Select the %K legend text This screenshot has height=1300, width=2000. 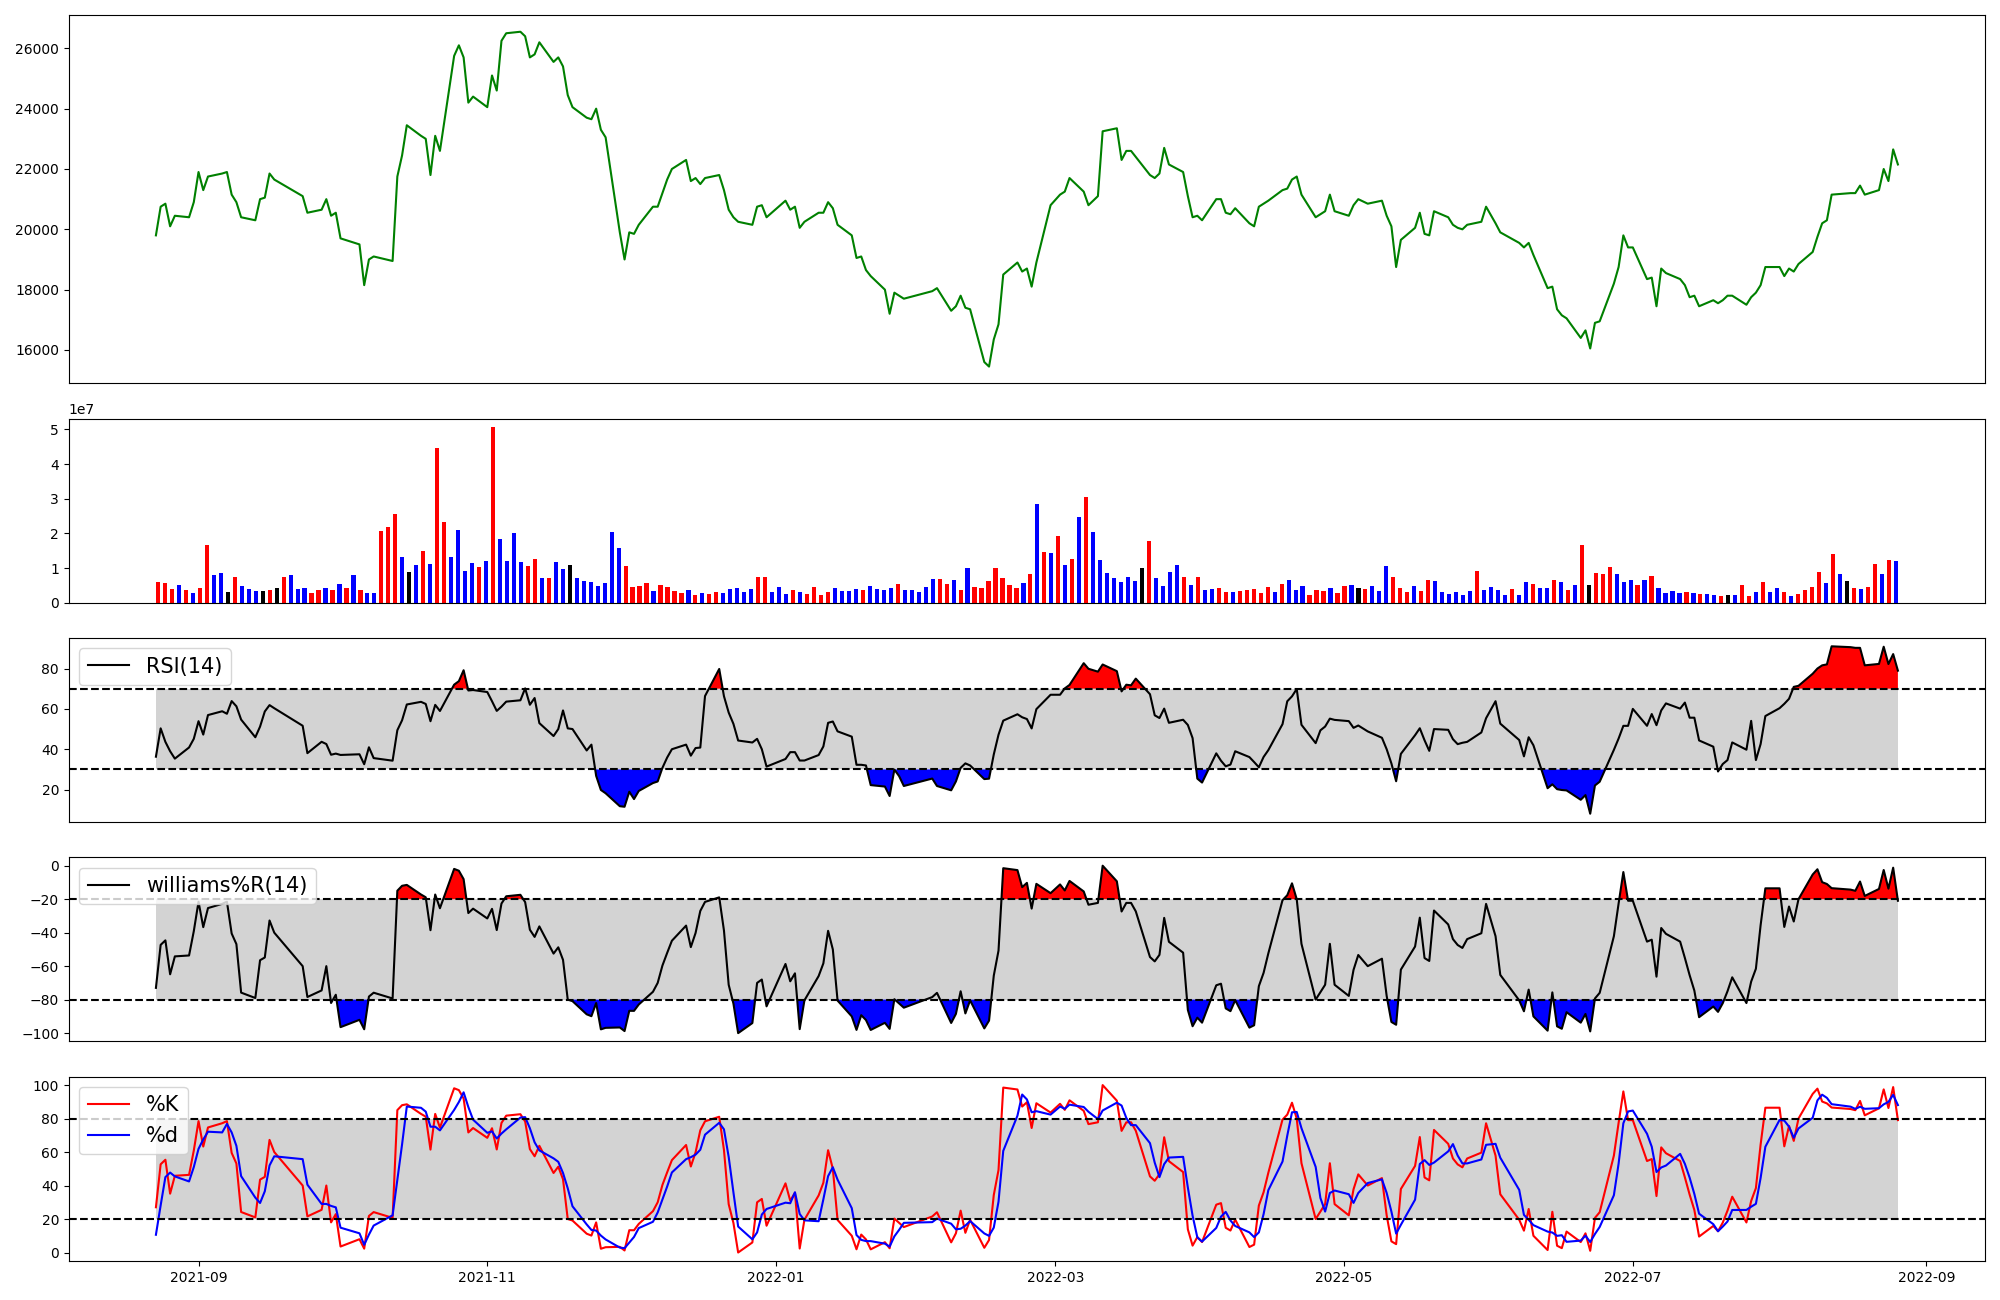pyautogui.click(x=162, y=1104)
